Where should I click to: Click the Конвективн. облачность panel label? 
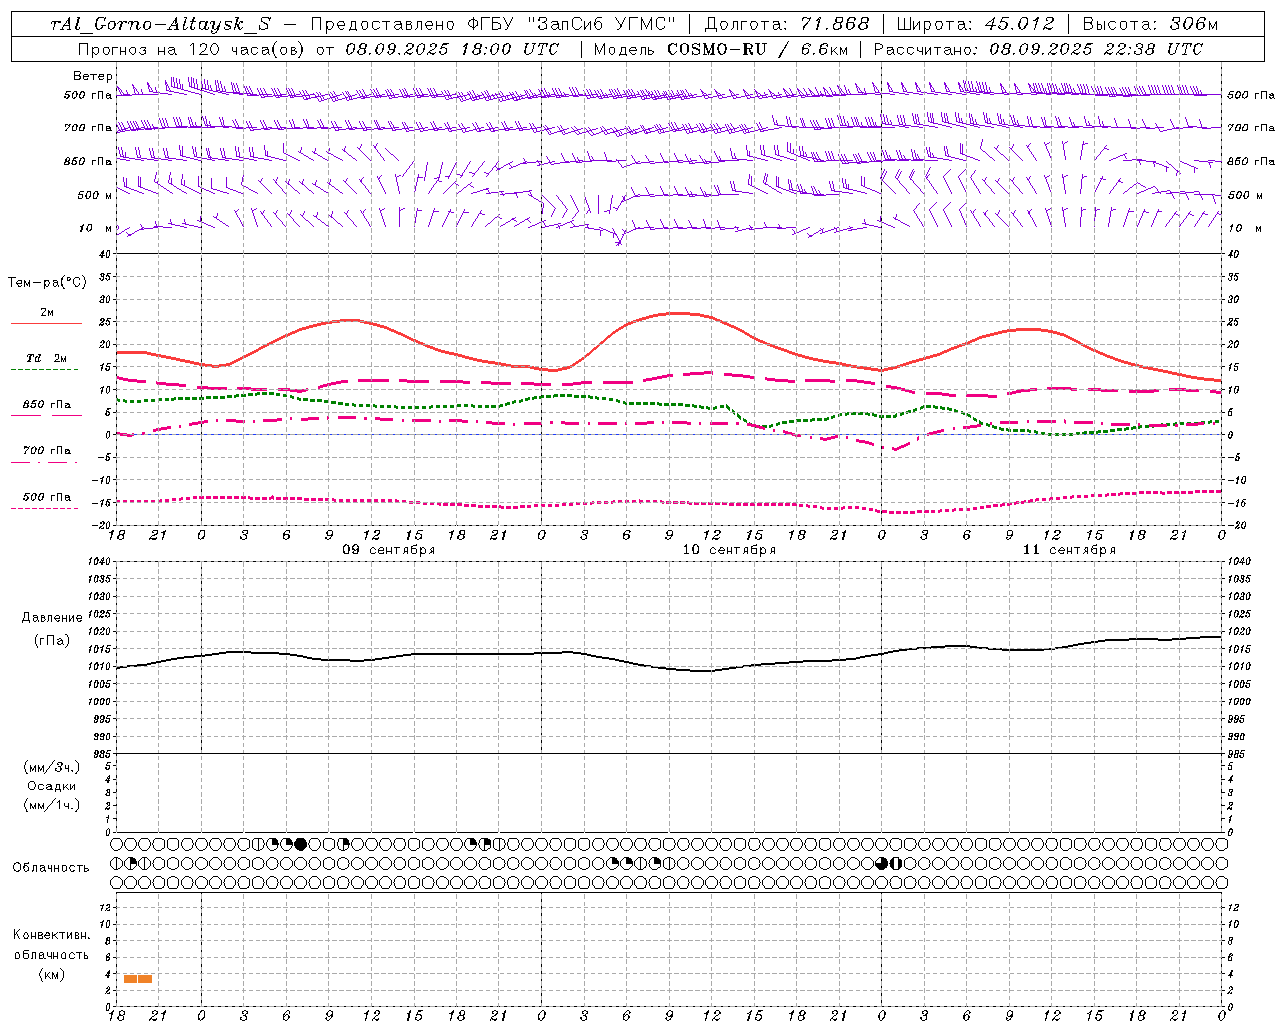pos(51,945)
